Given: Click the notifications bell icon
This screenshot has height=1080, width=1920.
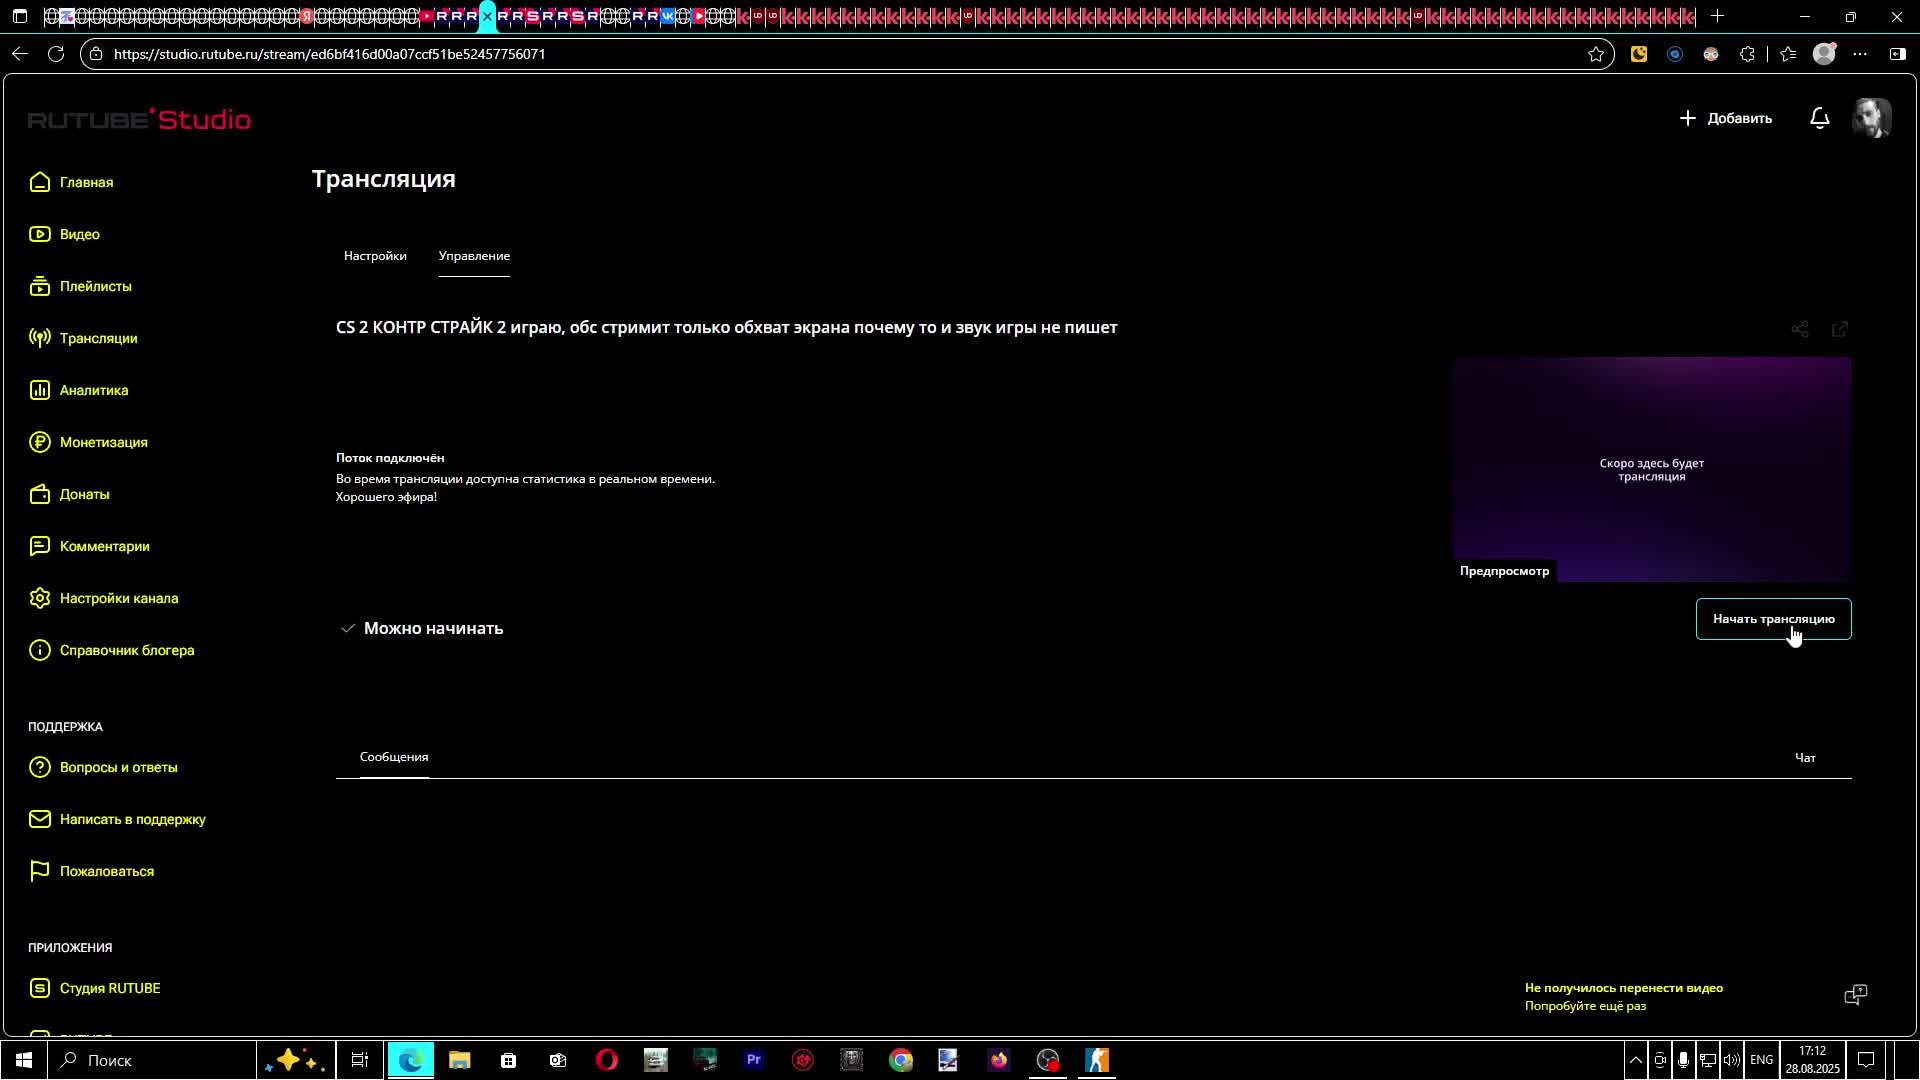Looking at the screenshot, I should click(1819, 118).
